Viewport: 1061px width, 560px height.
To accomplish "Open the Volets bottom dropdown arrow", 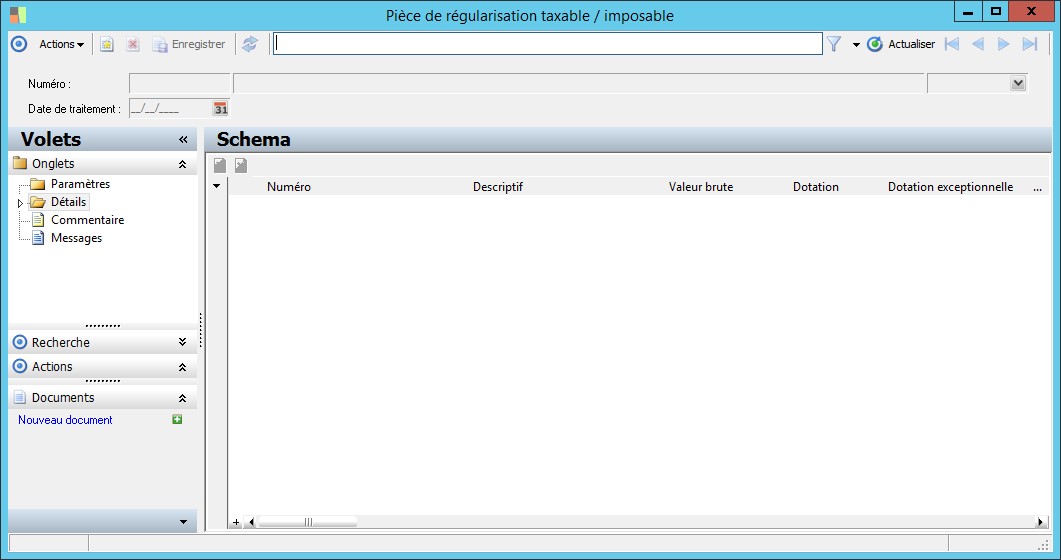I will pos(183,521).
